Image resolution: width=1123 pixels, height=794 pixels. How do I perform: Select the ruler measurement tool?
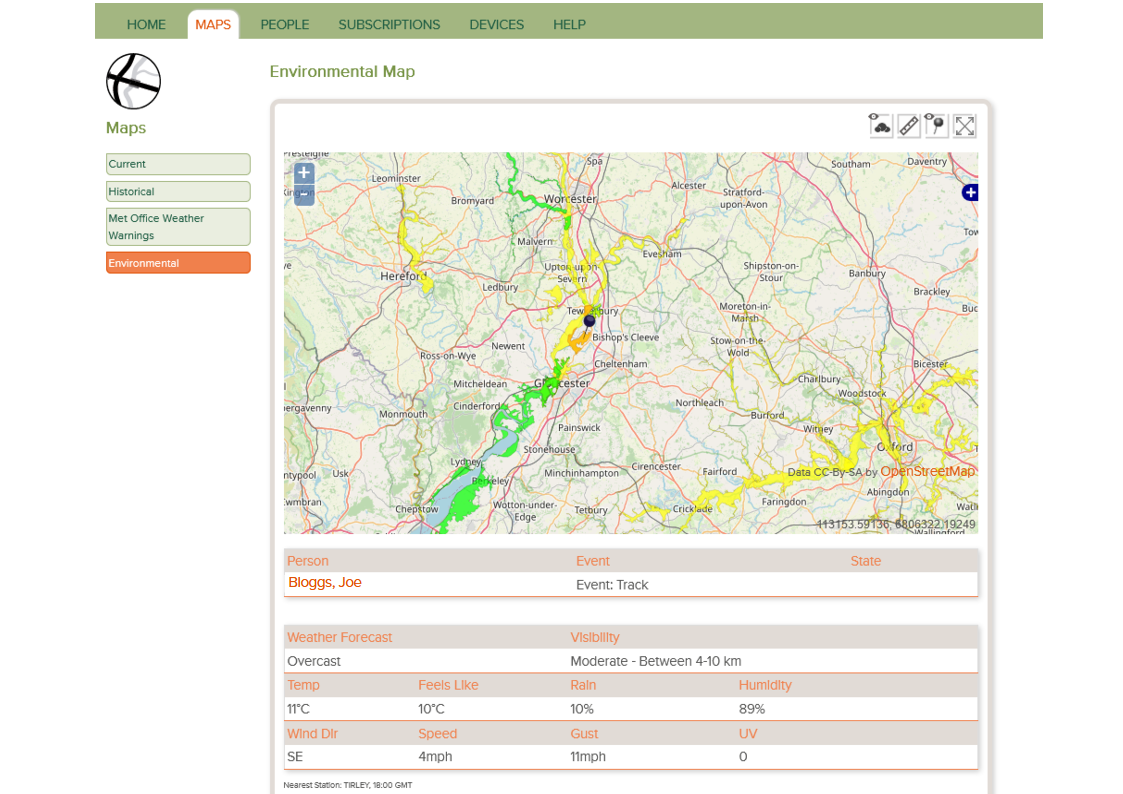pos(909,126)
